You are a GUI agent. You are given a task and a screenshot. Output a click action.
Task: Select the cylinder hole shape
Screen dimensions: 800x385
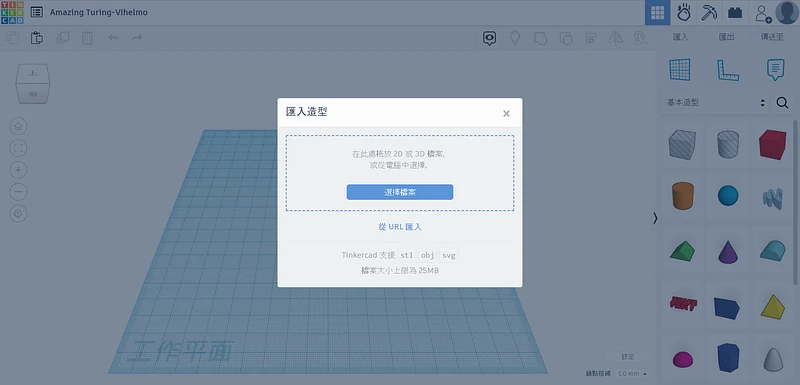728,144
